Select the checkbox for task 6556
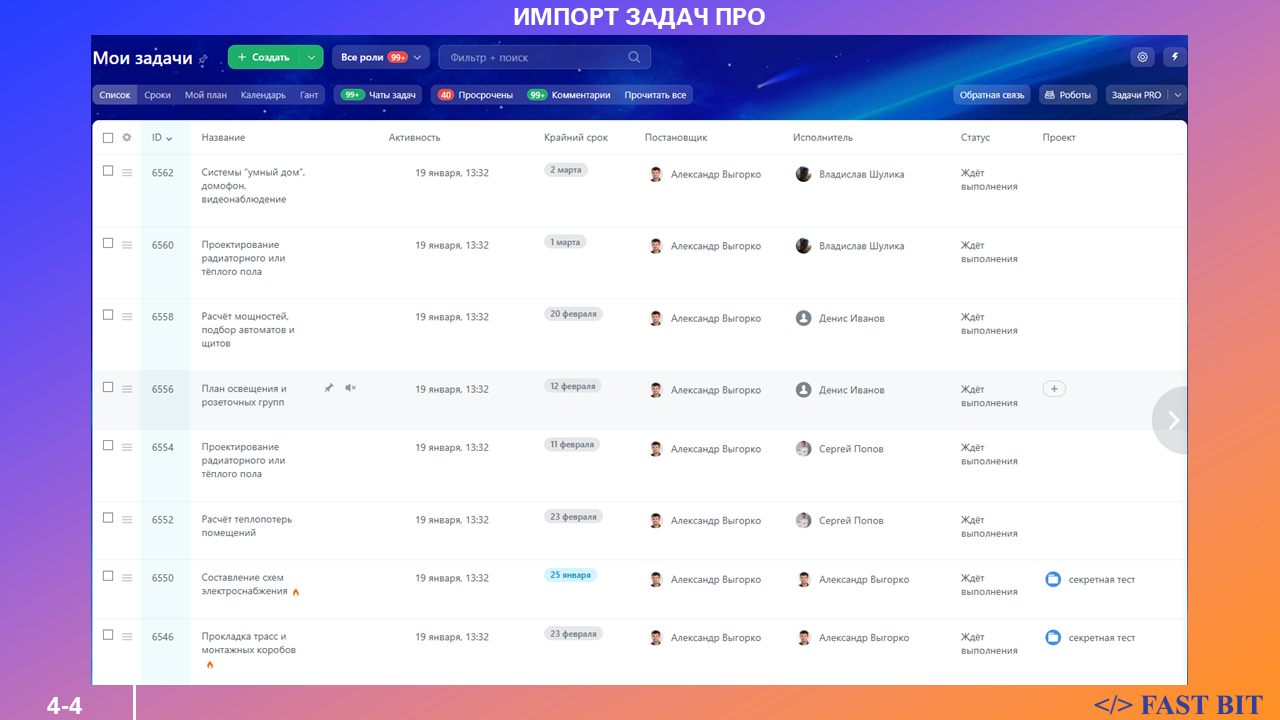Image resolution: width=1280 pixels, height=720 pixels. tap(108, 387)
